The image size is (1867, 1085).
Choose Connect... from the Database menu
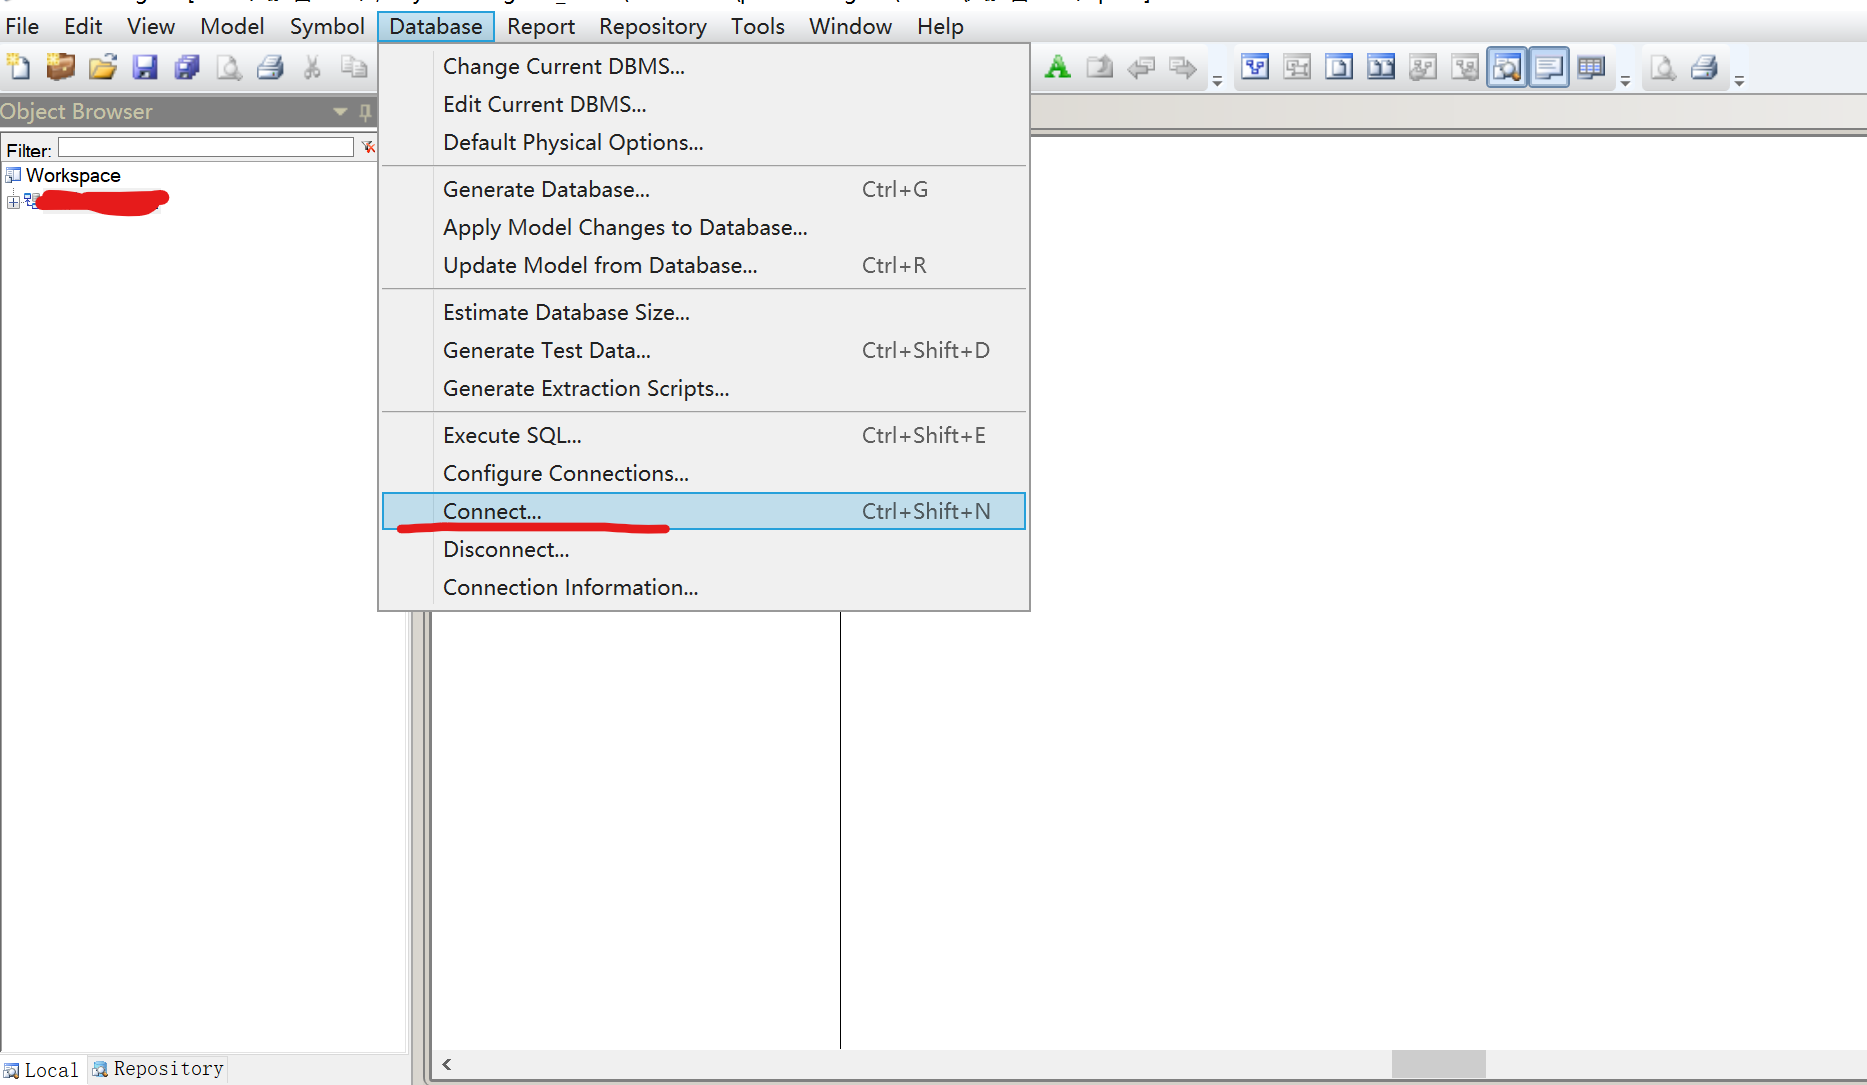point(704,511)
